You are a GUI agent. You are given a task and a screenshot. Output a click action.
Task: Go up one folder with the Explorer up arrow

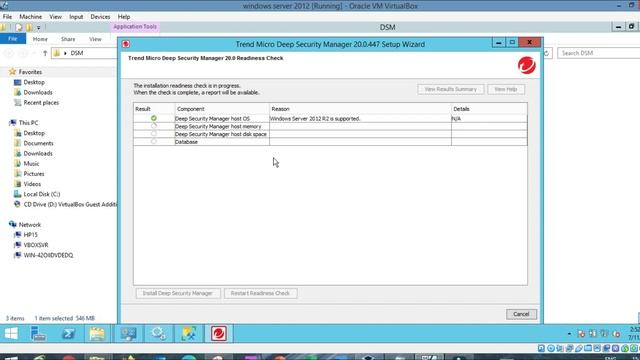(45, 53)
